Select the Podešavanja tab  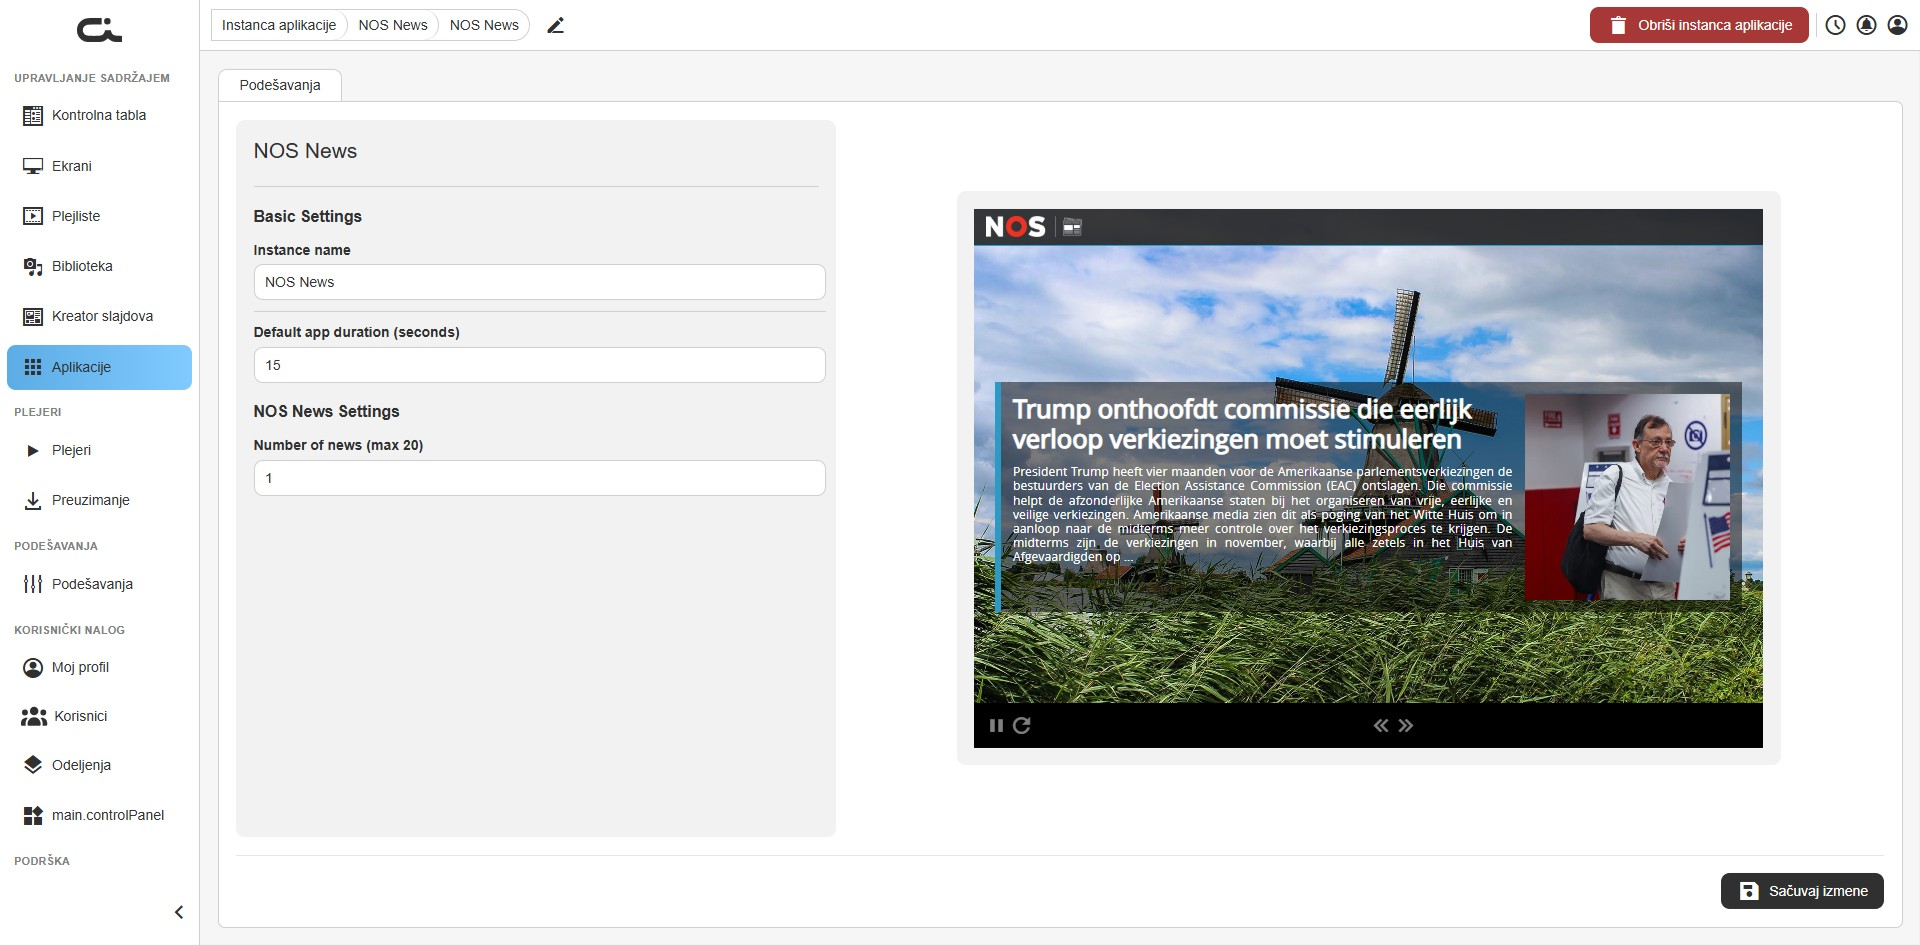[x=280, y=85]
